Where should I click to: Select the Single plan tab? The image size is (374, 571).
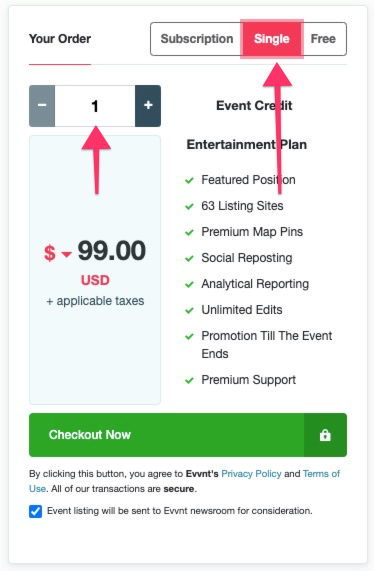pyautogui.click(x=272, y=39)
